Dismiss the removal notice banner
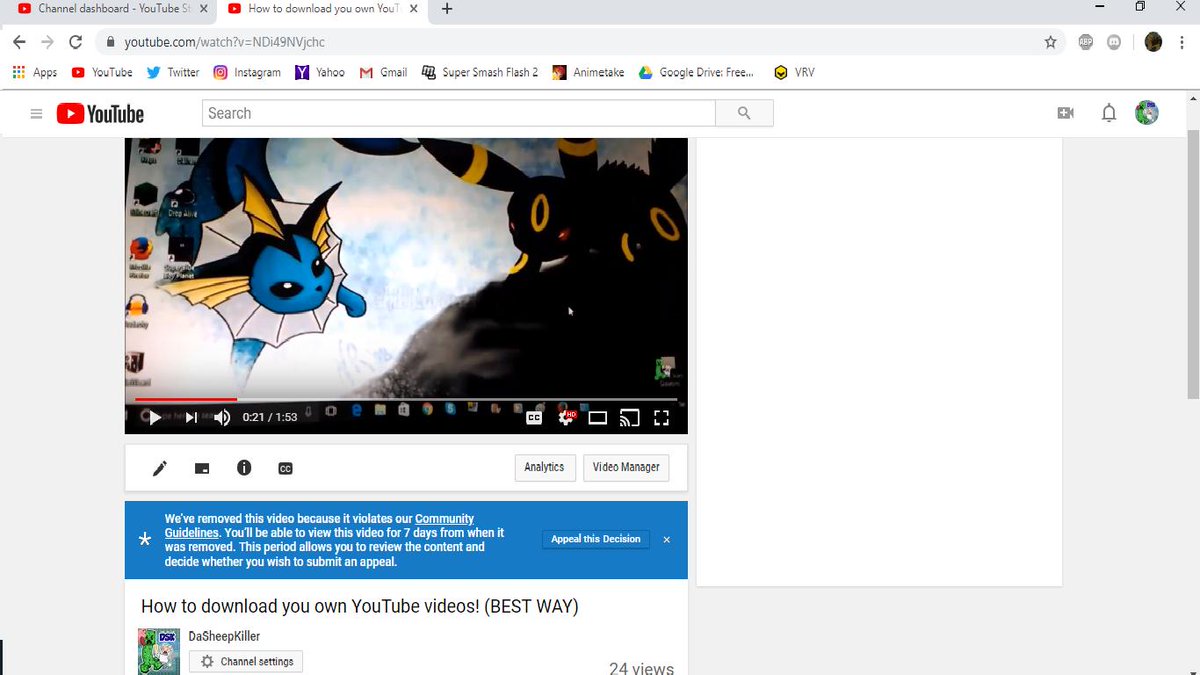1200x675 pixels. (x=667, y=539)
